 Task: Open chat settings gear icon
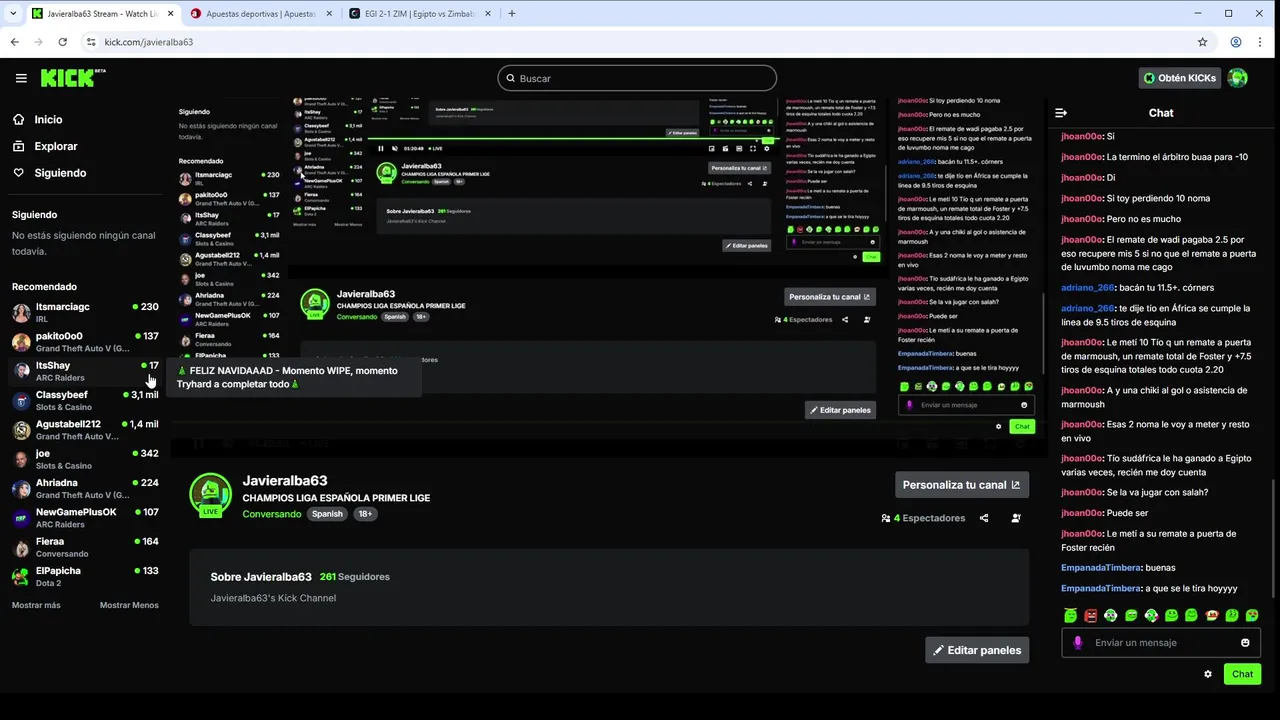pos(1208,674)
